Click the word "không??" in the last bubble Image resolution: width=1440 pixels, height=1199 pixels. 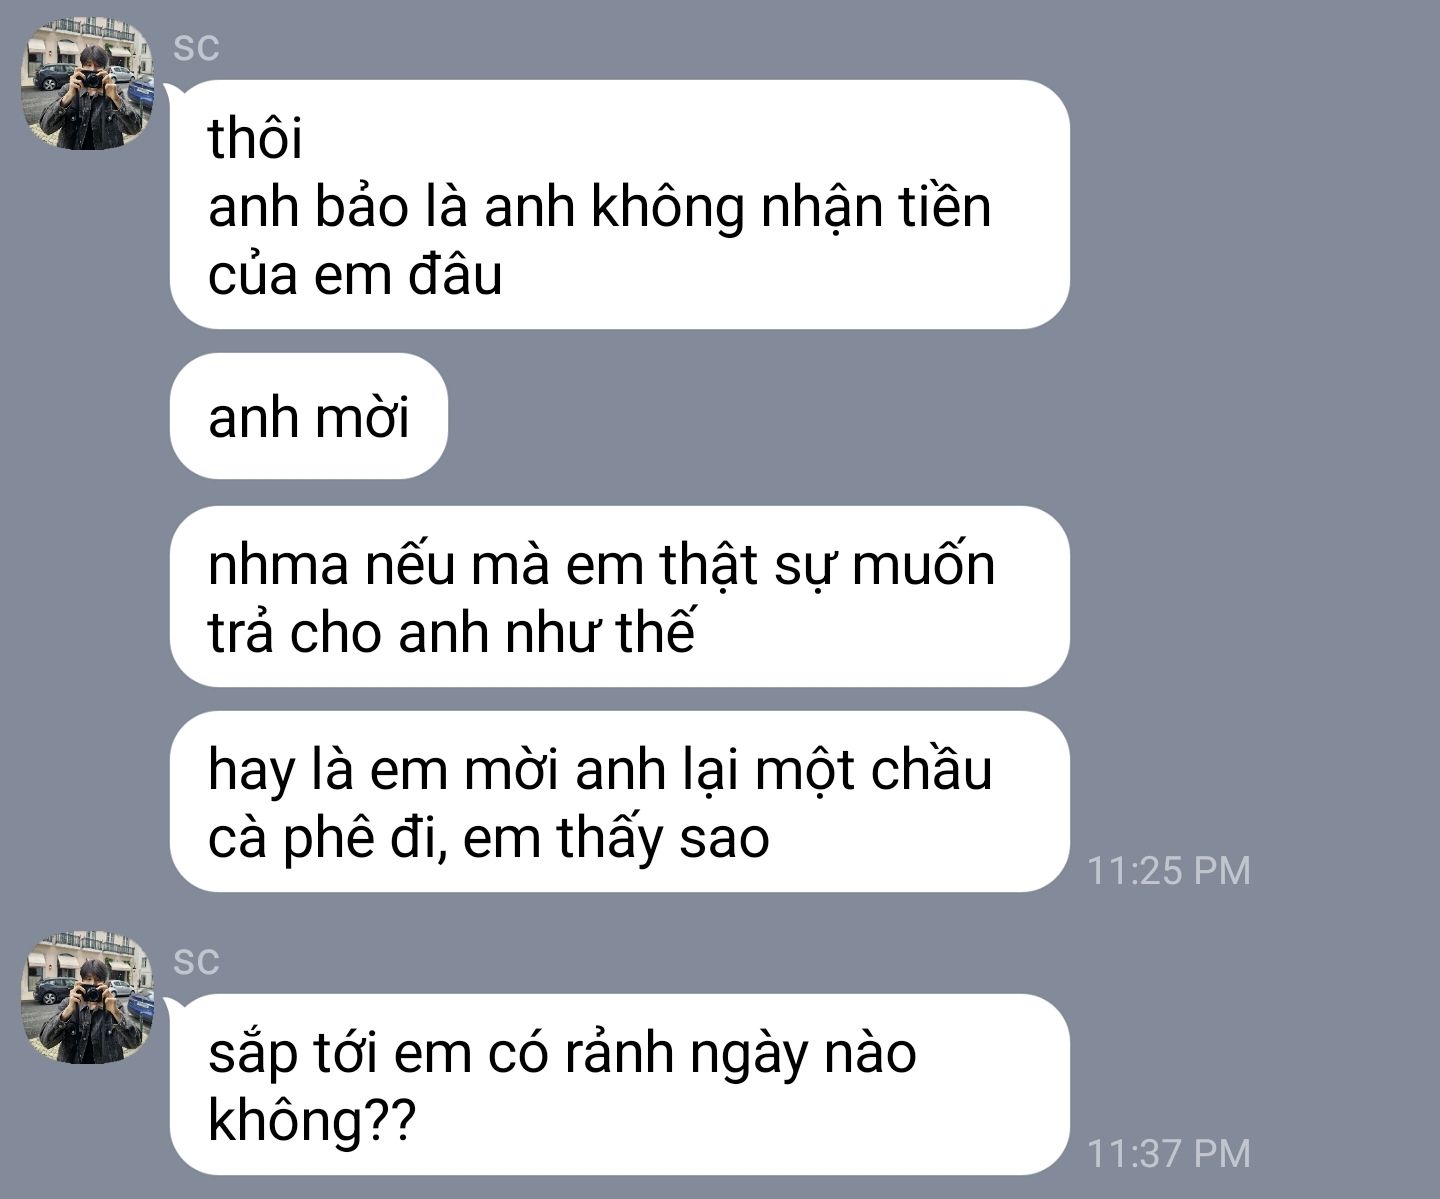coord(311,1121)
